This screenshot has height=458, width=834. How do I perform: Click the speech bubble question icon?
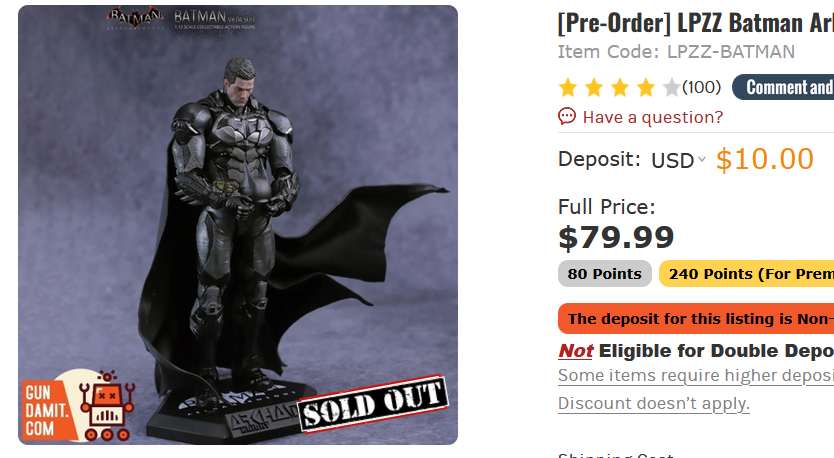coord(567,117)
